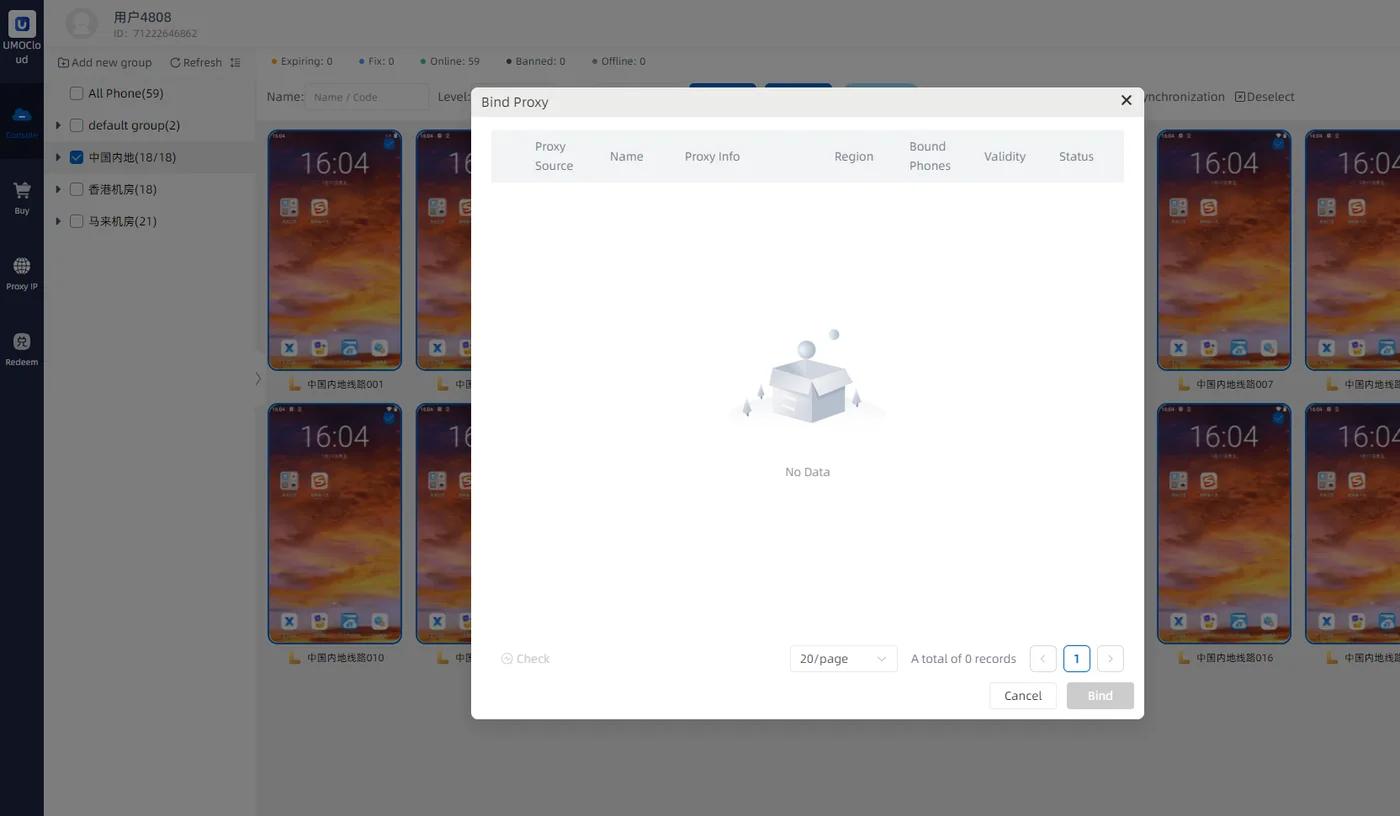Viewport: 1400px width, 816px height.
Task: Expand the 中国内地 group tree arrow
Action: 58,157
